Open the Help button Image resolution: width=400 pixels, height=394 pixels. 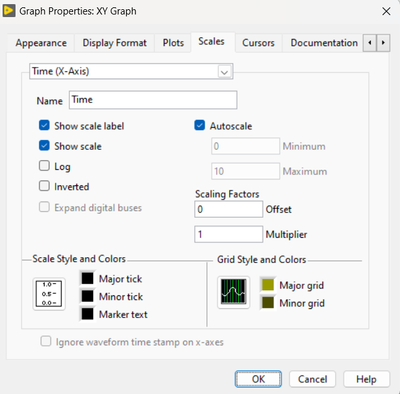366,379
